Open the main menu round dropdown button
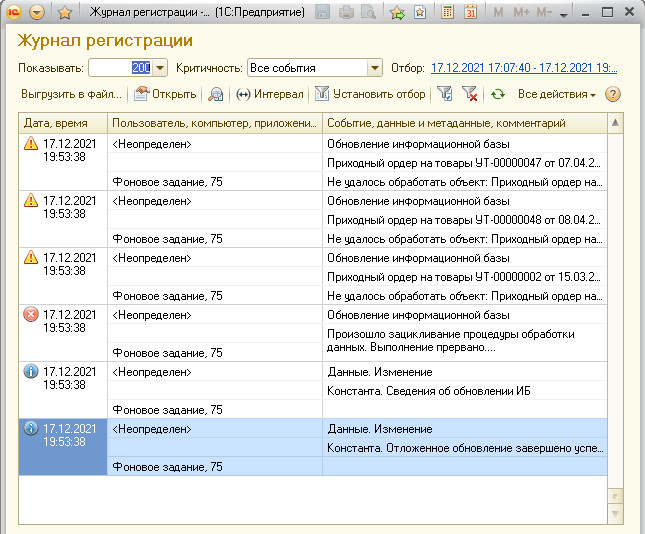This screenshot has width=645, height=534. [x=37, y=13]
